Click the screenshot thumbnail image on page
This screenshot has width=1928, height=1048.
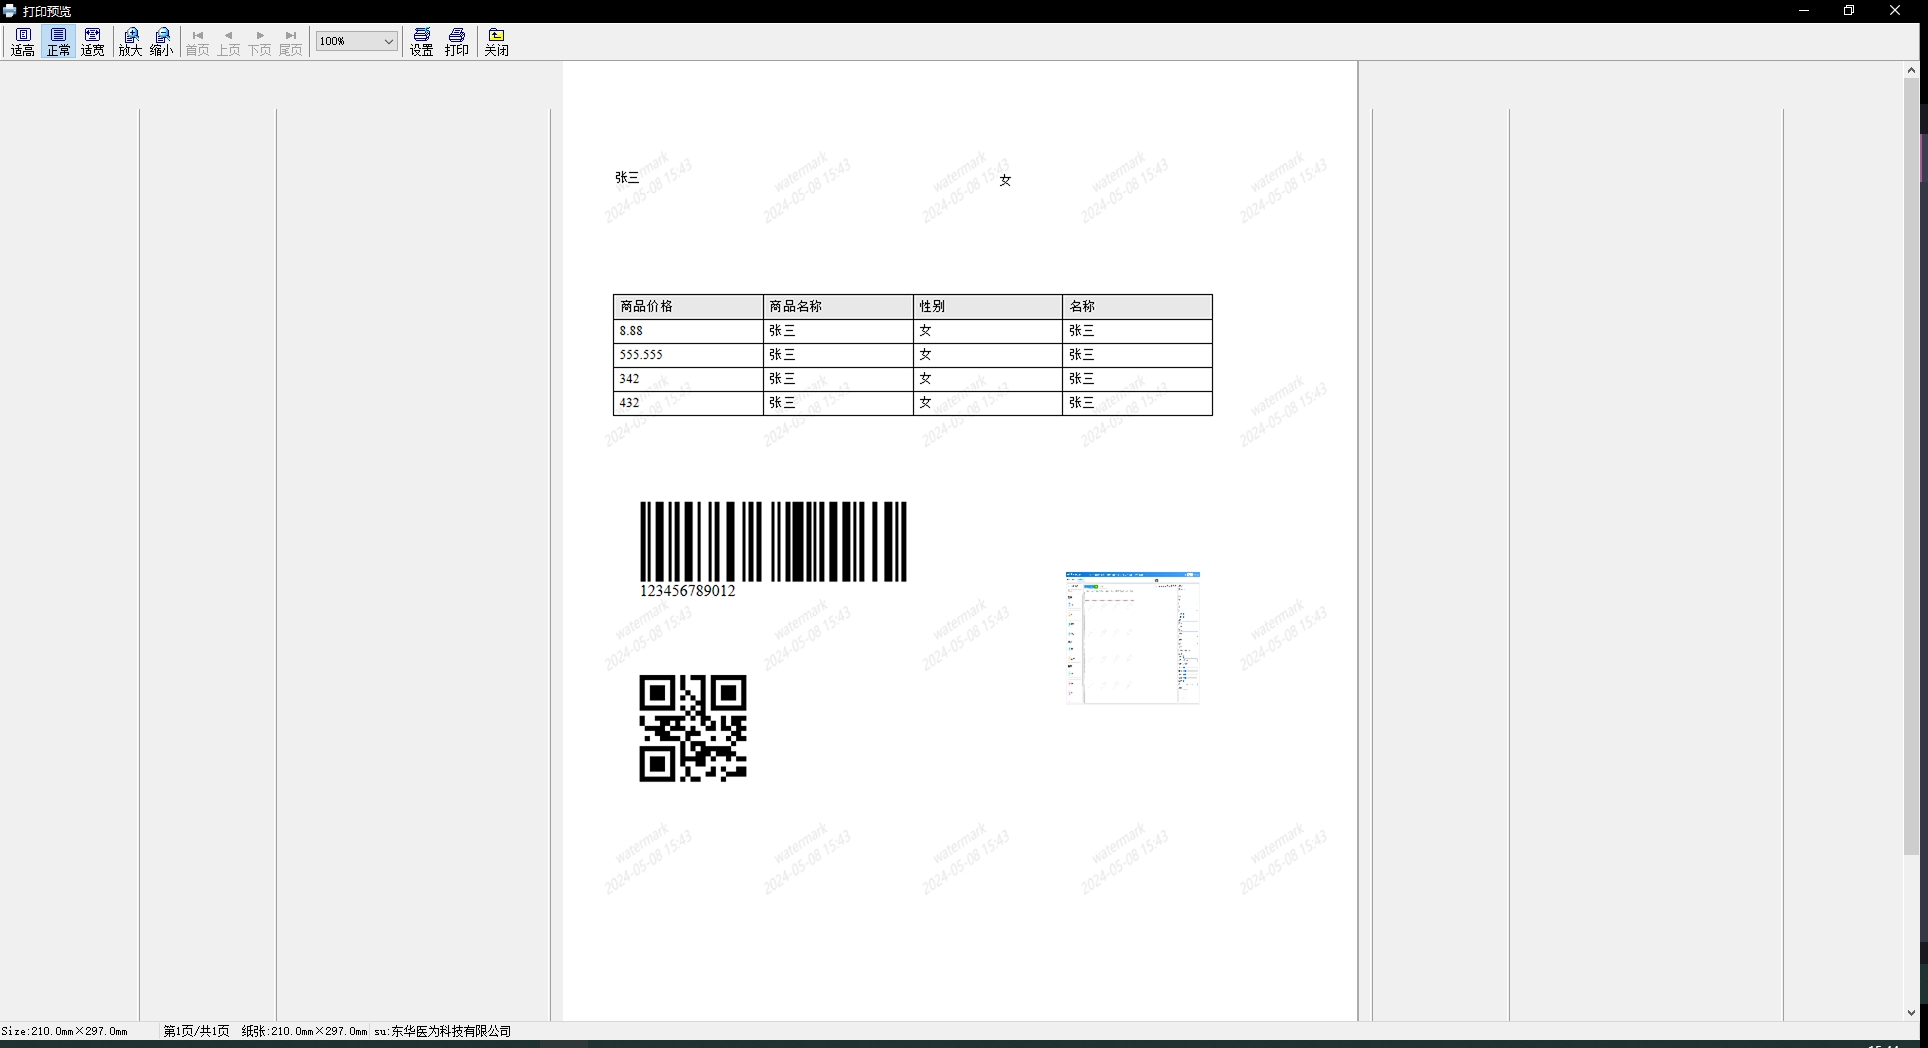[x=1132, y=638]
